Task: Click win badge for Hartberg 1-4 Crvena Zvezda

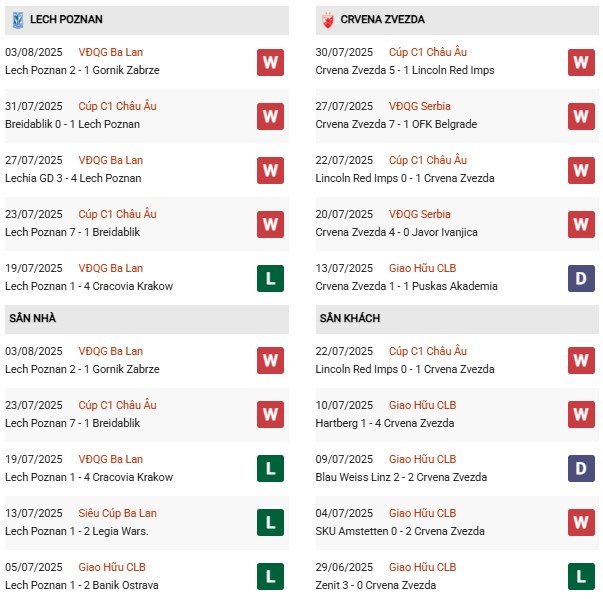Action: [582, 415]
